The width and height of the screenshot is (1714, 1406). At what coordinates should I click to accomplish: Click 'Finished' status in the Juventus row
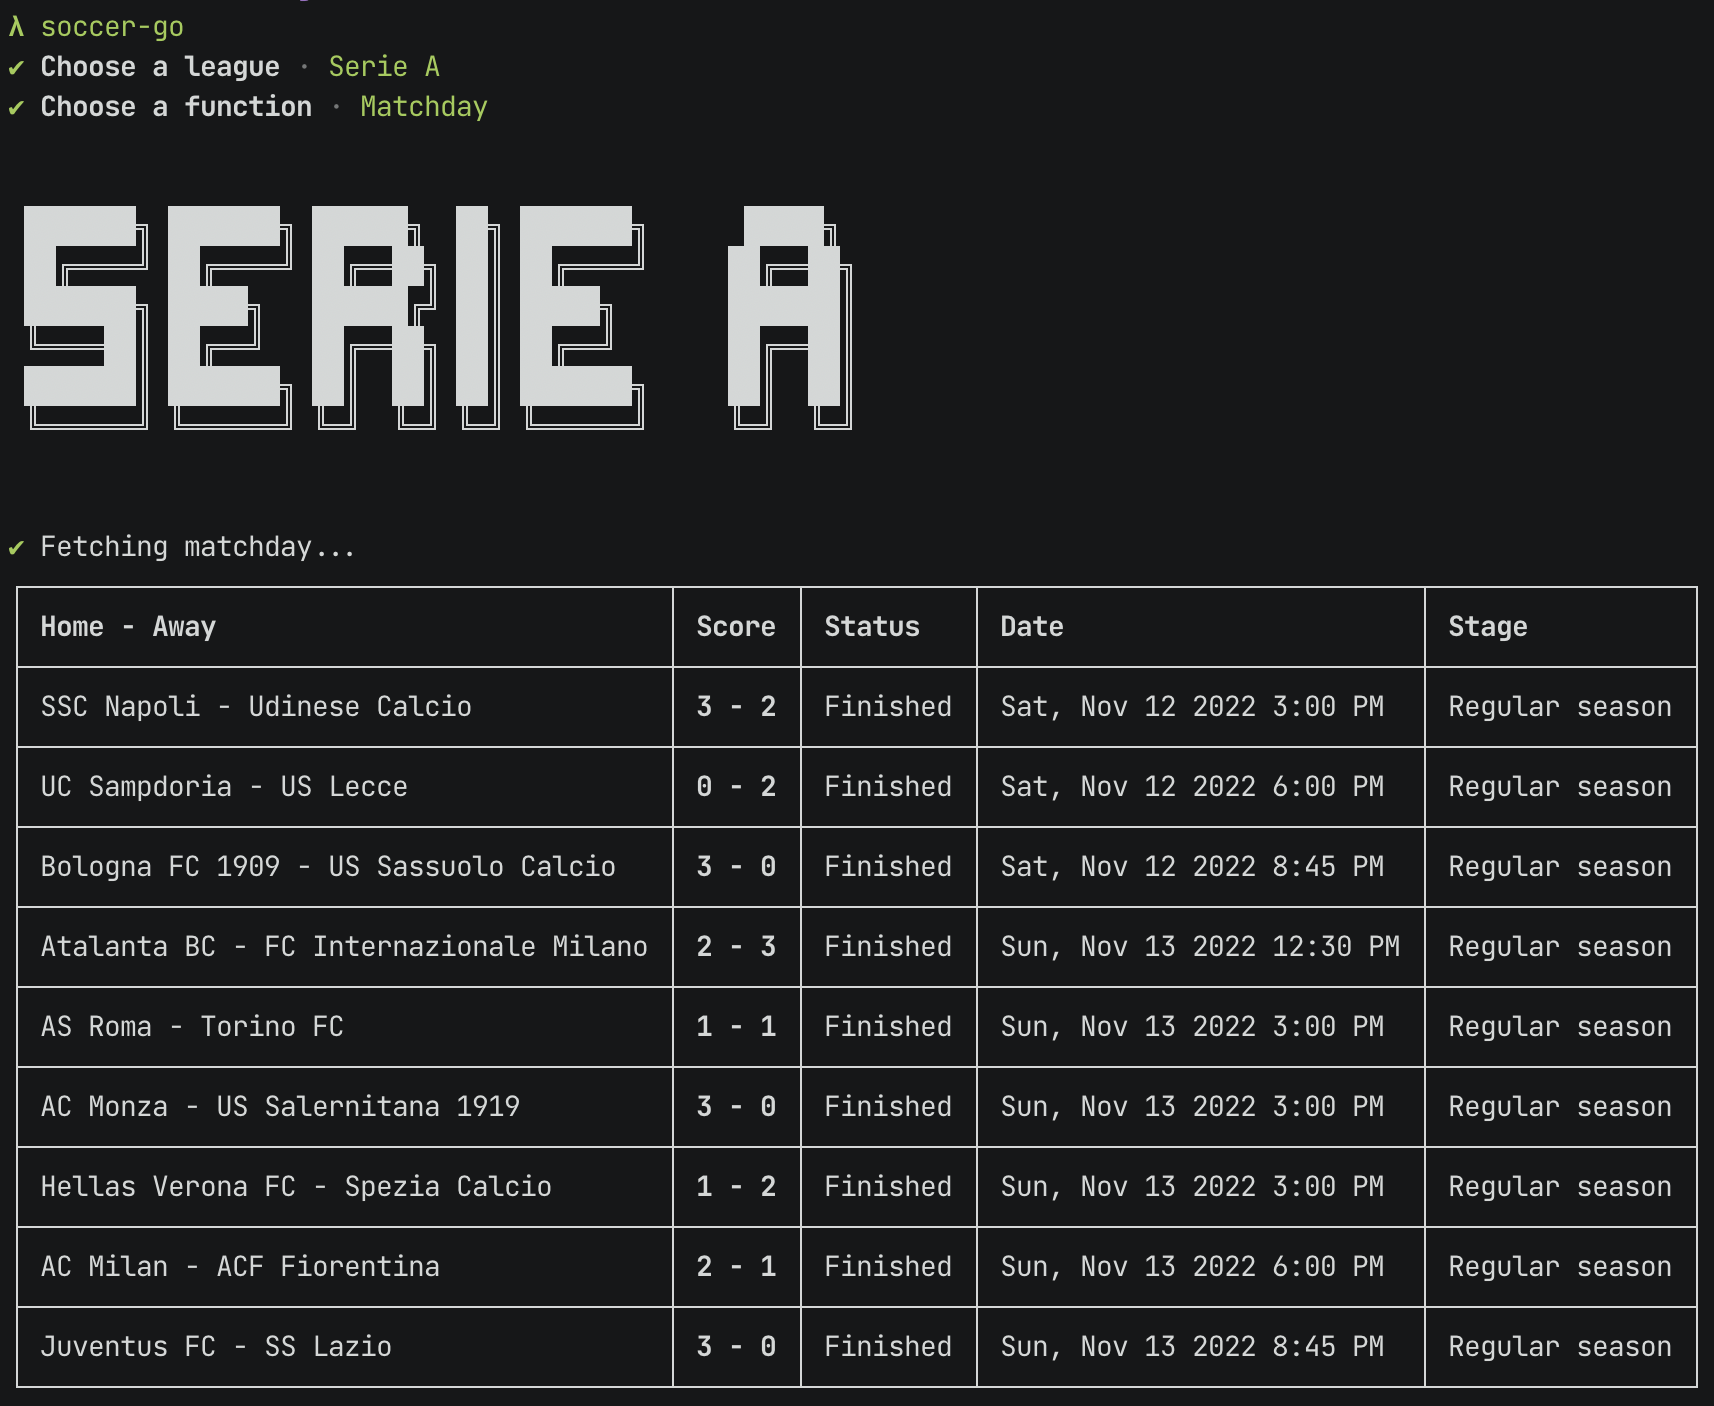888,1347
